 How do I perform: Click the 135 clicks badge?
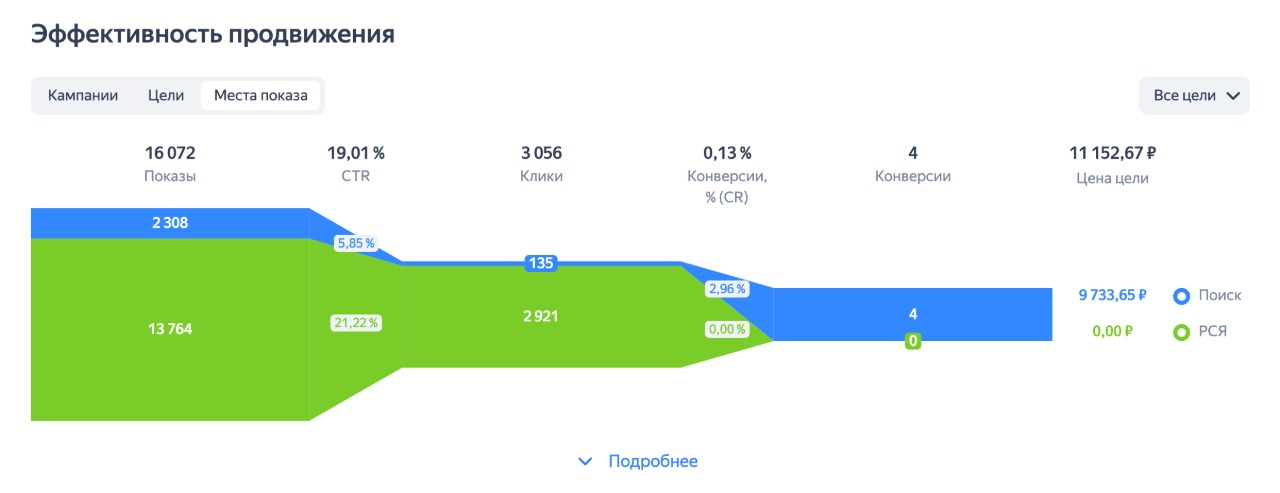pos(541,264)
